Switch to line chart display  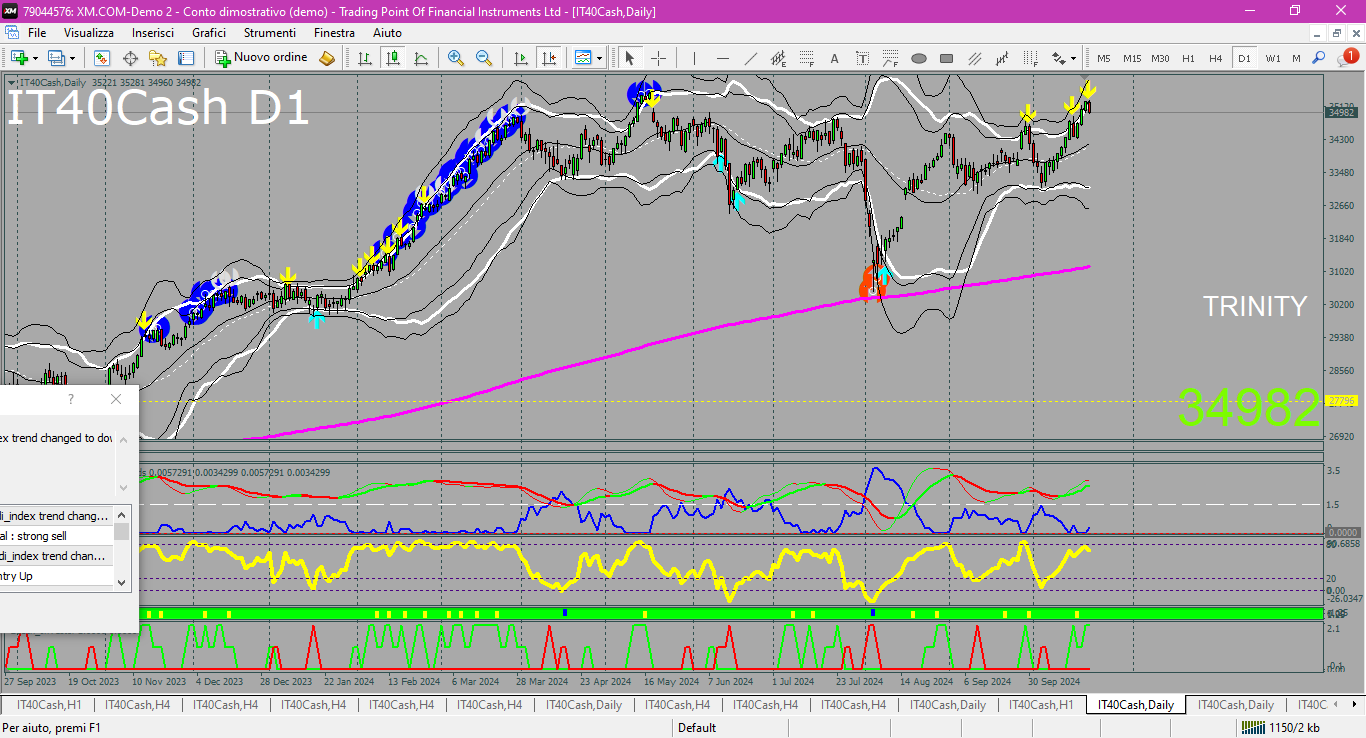tap(421, 58)
